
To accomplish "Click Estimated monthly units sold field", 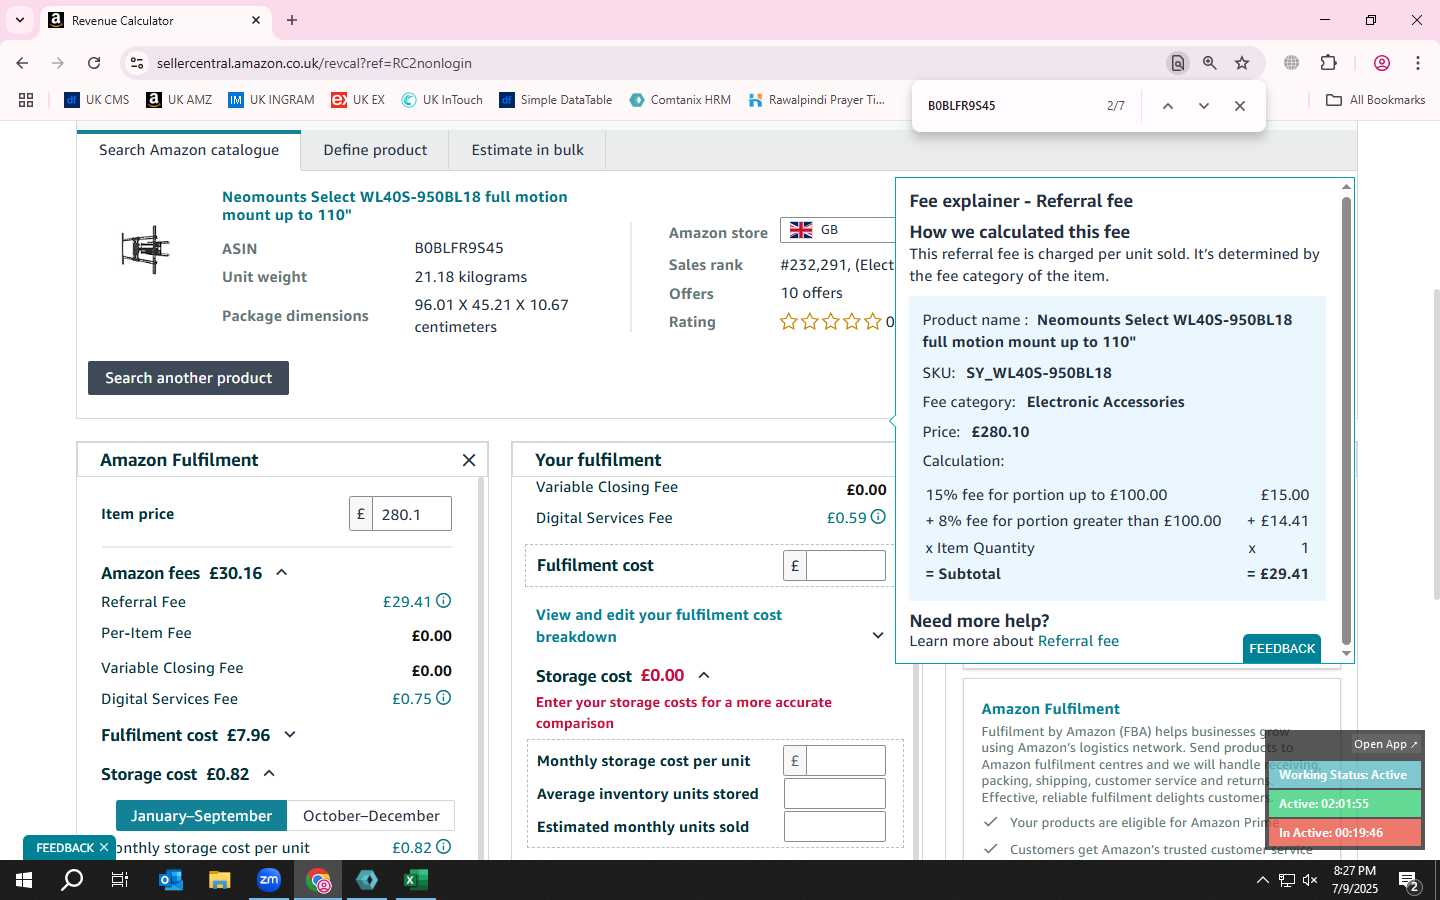I will tap(835, 827).
